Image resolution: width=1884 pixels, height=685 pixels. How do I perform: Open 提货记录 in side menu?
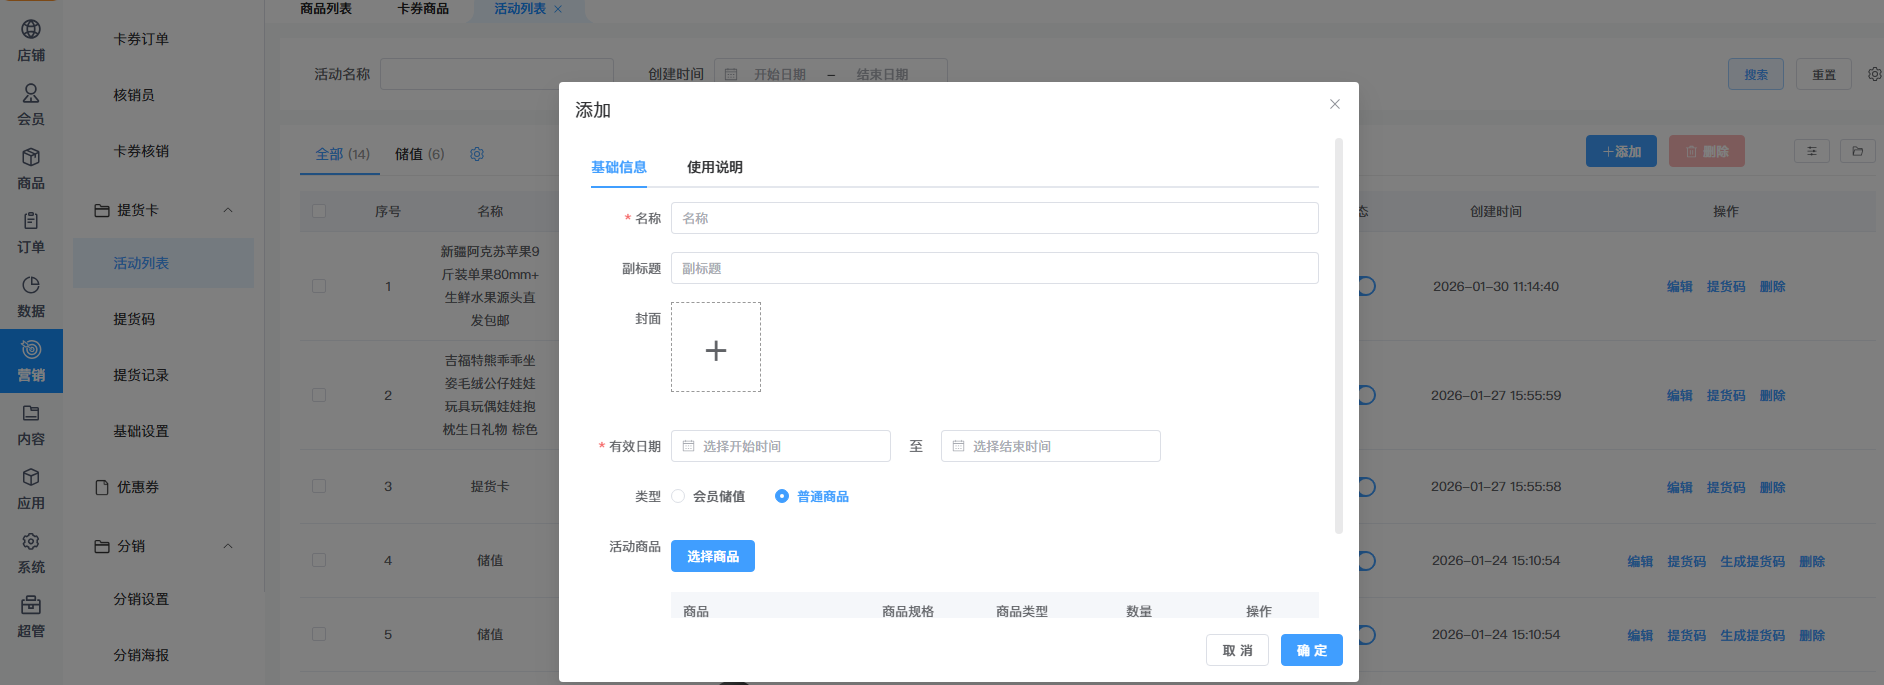[141, 375]
